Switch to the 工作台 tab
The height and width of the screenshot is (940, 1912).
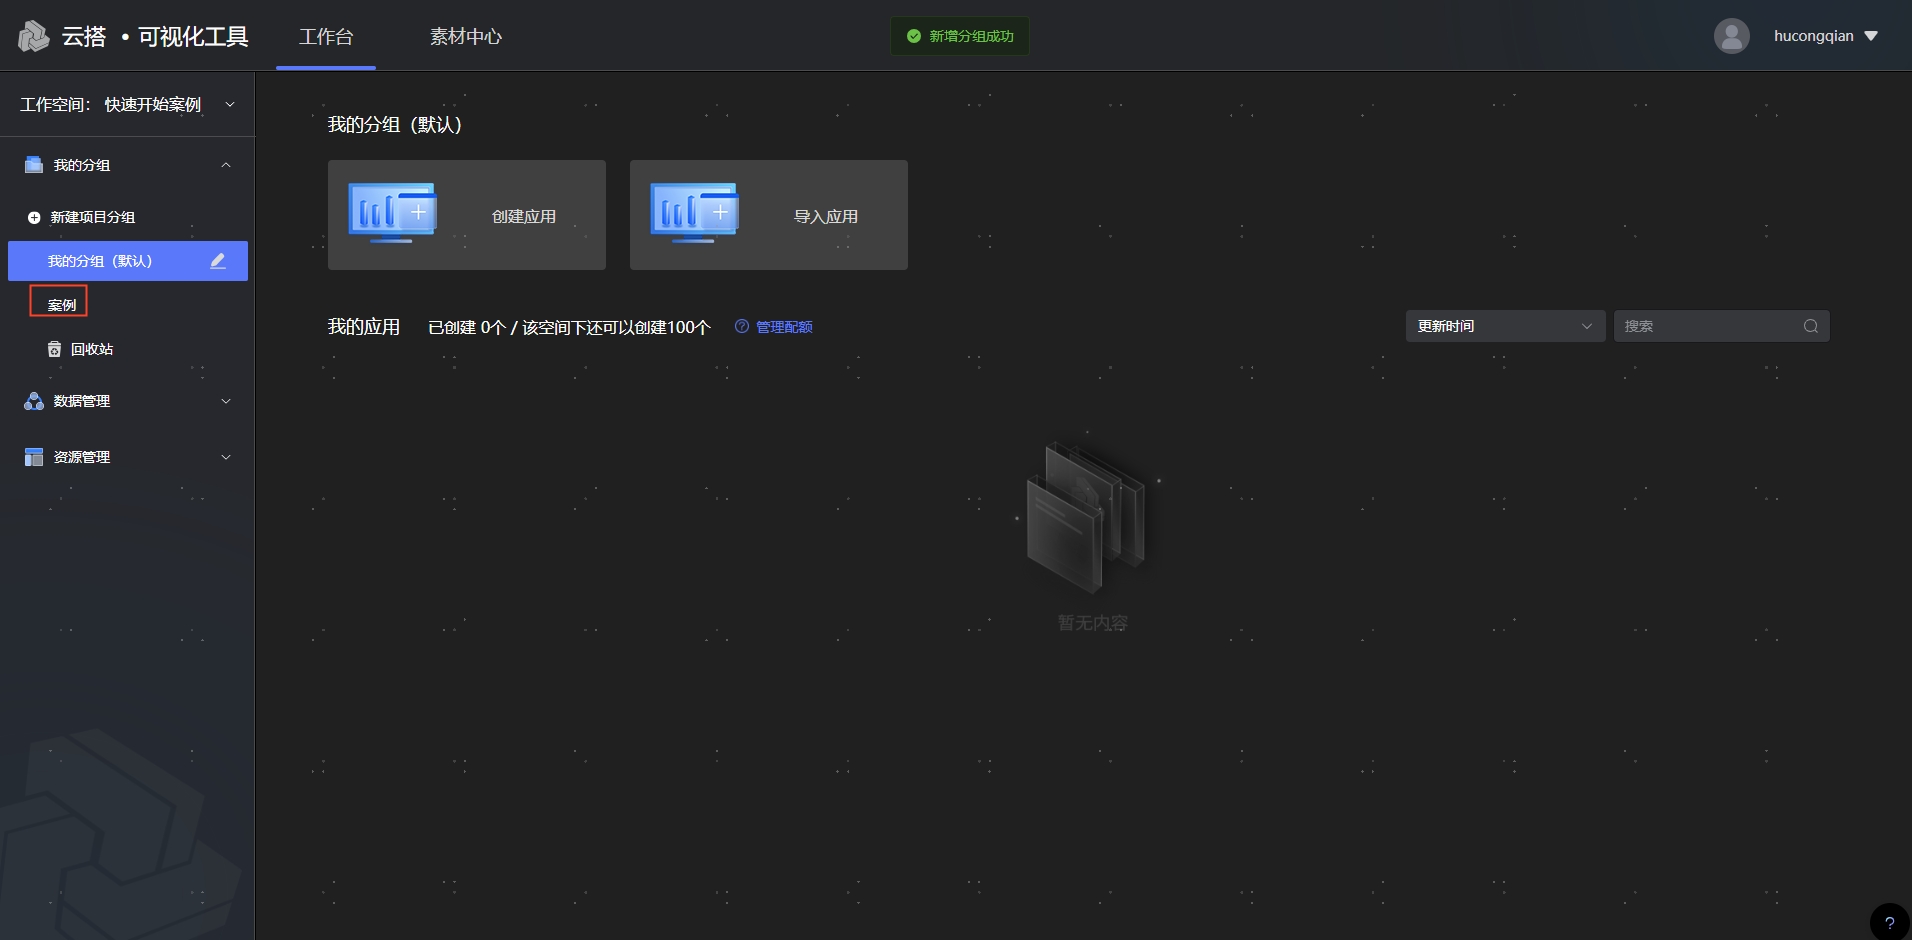pyautogui.click(x=326, y=37)
